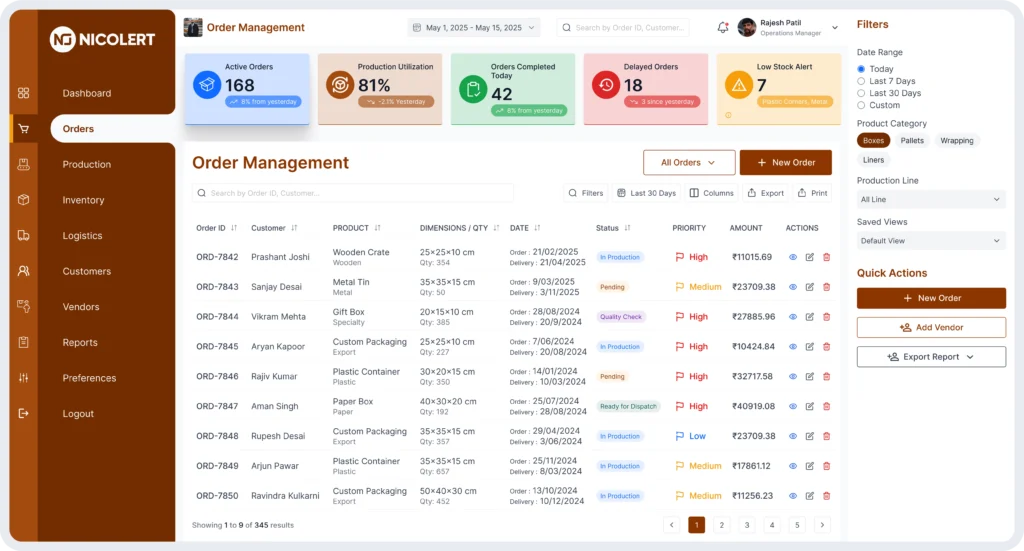The height and width of the screenshot is (551, 1024).
Task: Click the order search field above the table
Action: tap(353, 193)
